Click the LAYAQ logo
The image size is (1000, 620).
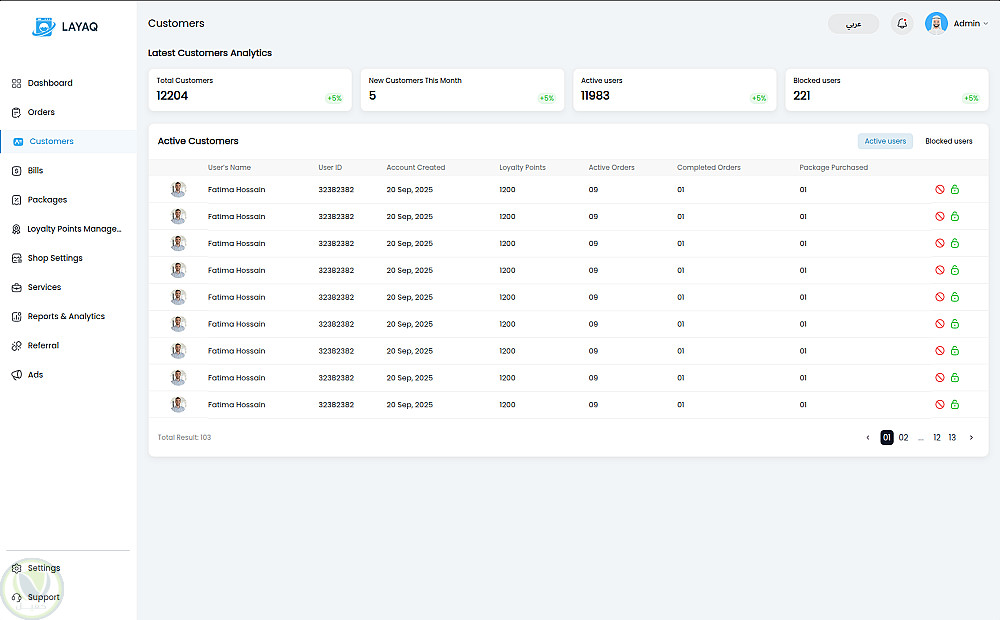click(65, 27)
